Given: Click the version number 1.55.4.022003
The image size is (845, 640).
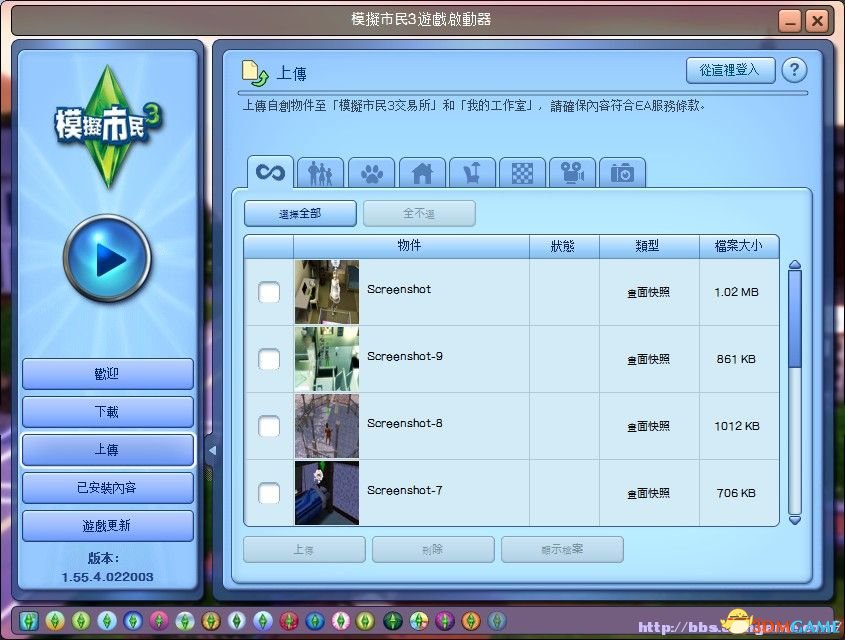Looking at the screenshot, I should [107, 577].
